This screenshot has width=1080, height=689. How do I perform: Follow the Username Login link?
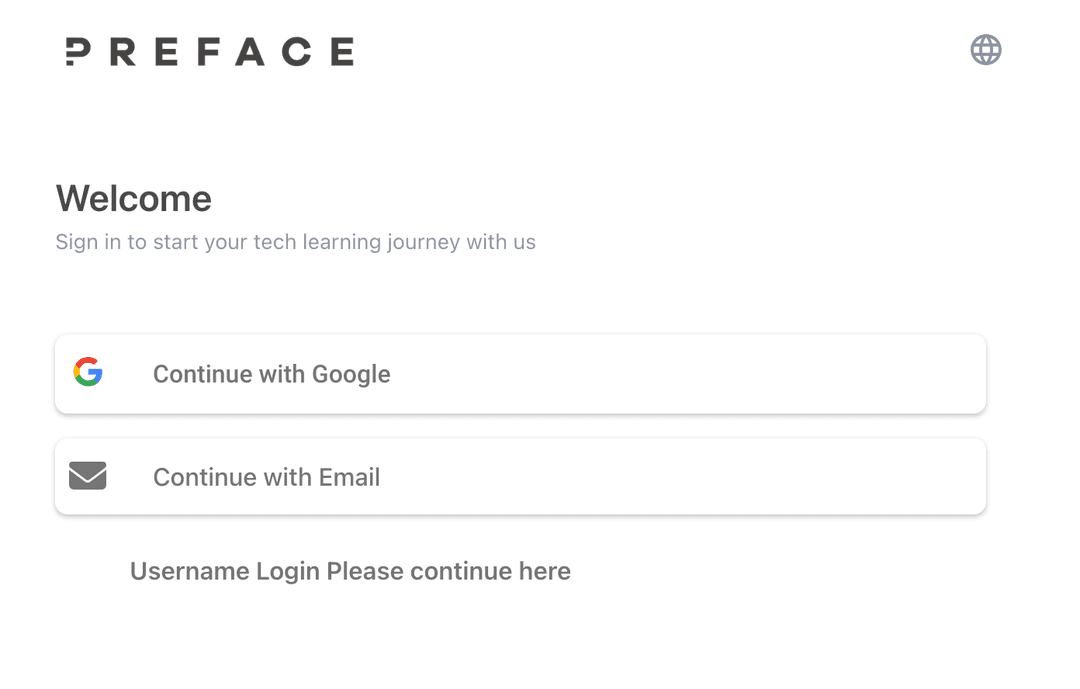click(350, 571)
